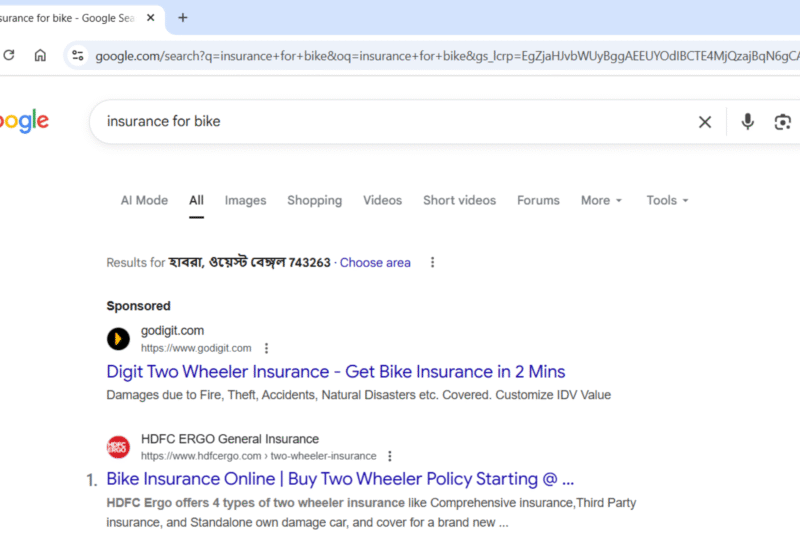Click 'HDFC ERGO General Insurance' site name
The image size is (800, 533).
tap(230, 439)
